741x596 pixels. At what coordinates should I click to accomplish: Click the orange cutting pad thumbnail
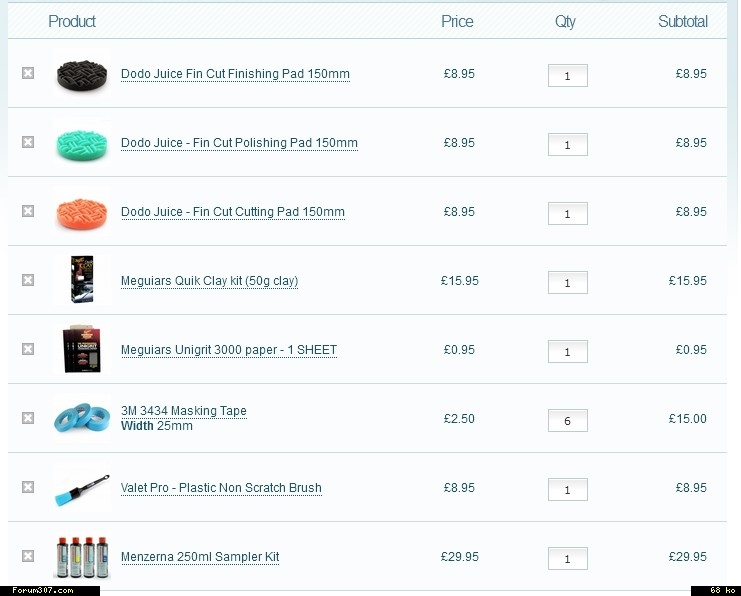[81, 211]
